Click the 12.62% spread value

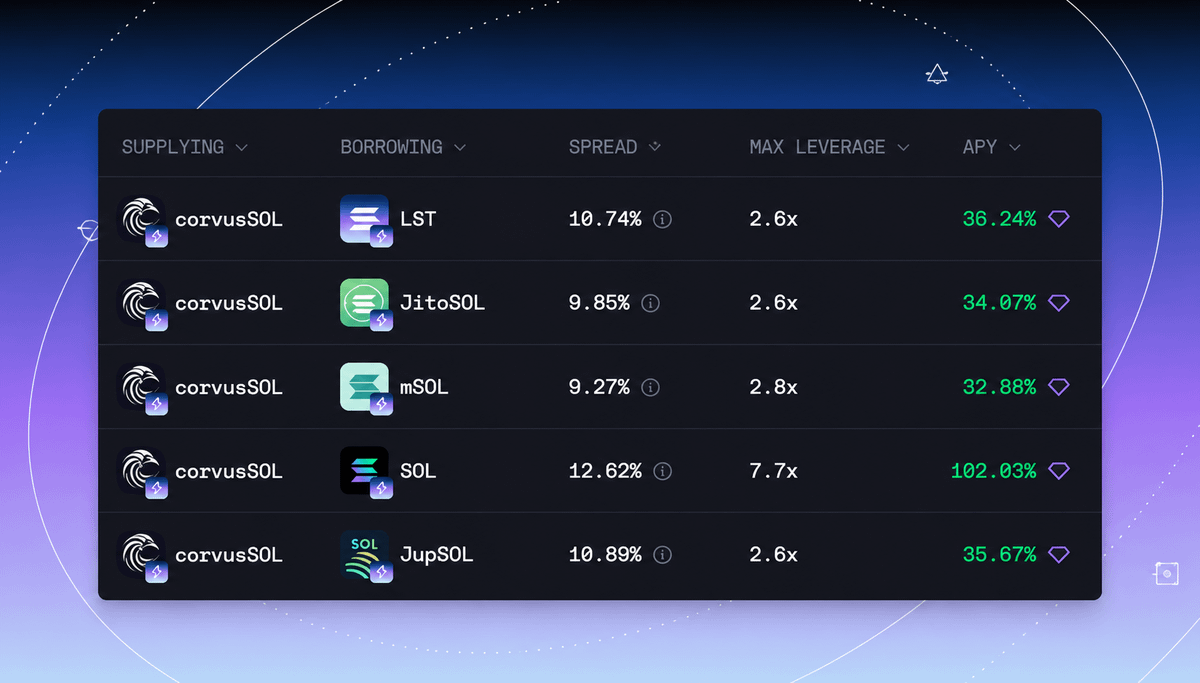pos(605,471)
